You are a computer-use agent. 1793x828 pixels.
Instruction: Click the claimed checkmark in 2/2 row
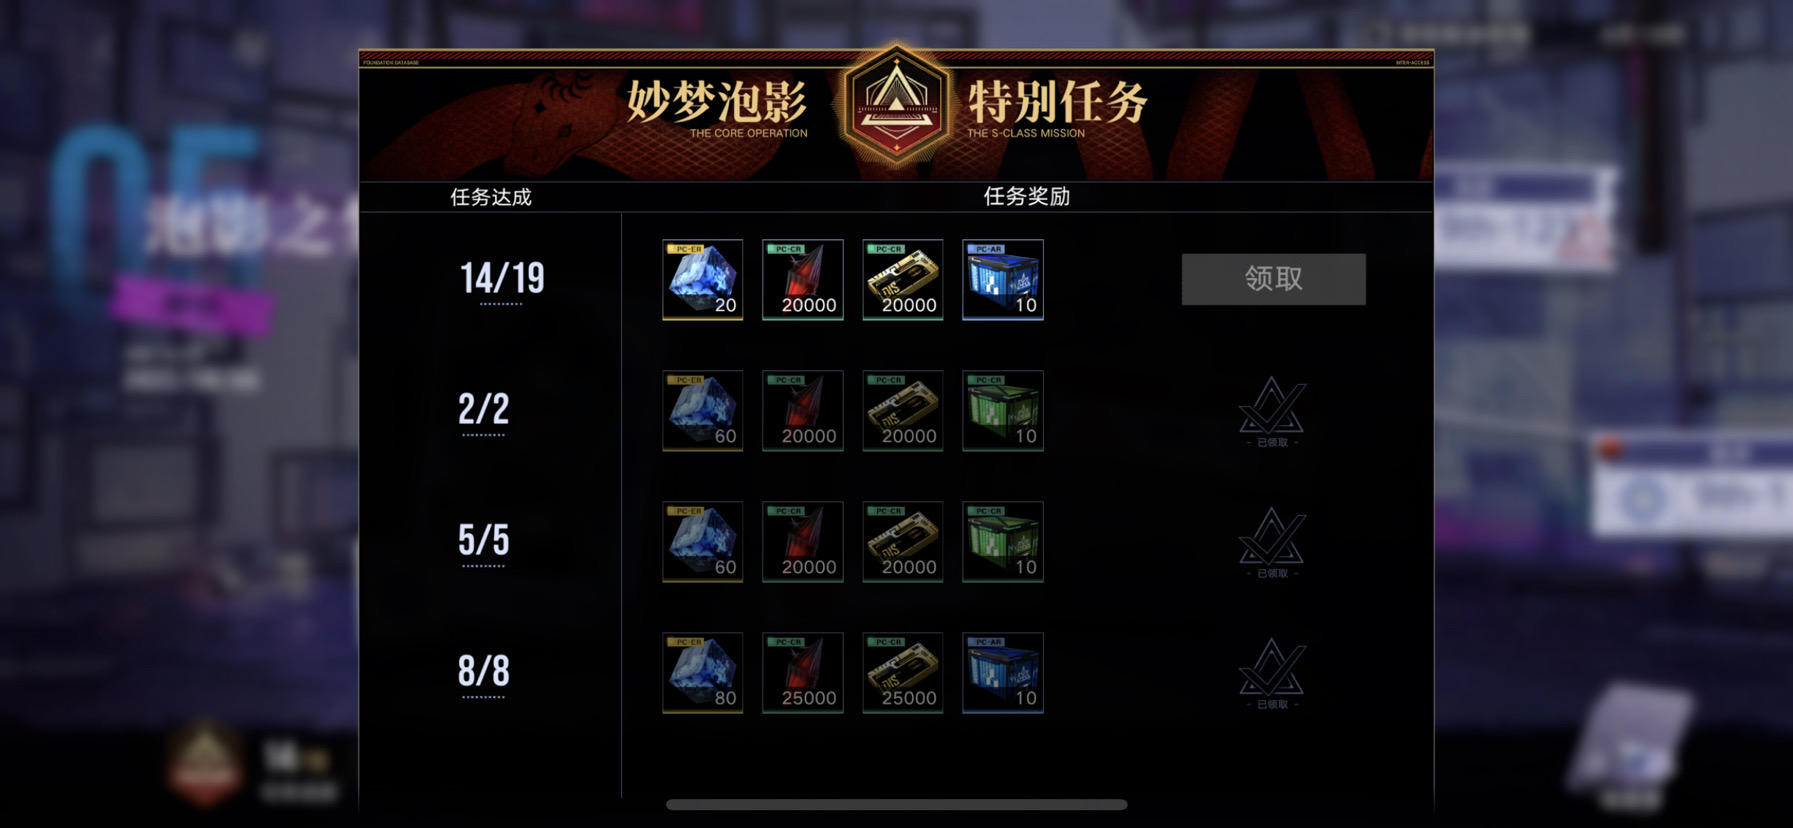(x=1272, y=411)
